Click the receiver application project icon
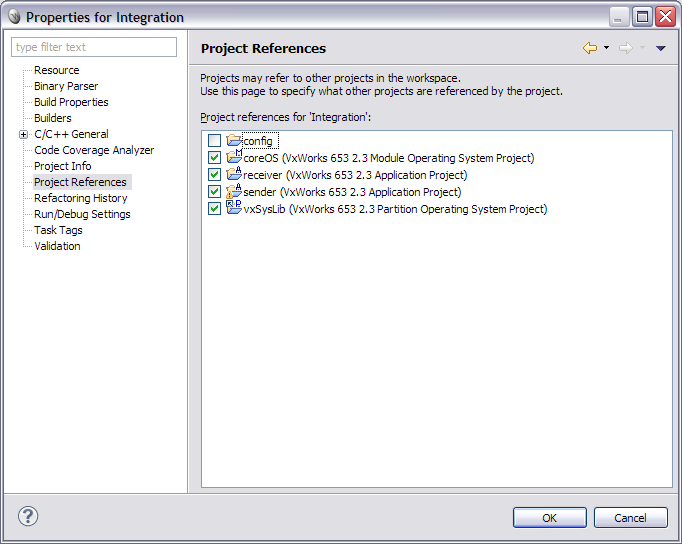The height and width of the screenshot is (544, 682). 234,174
